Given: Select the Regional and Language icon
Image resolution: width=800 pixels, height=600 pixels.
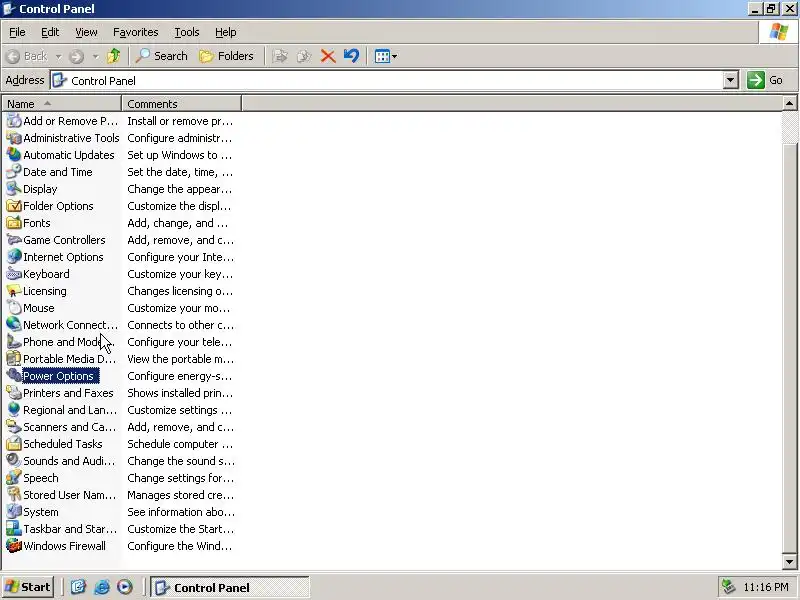Looking at the screenshot, I should point(14,410).
